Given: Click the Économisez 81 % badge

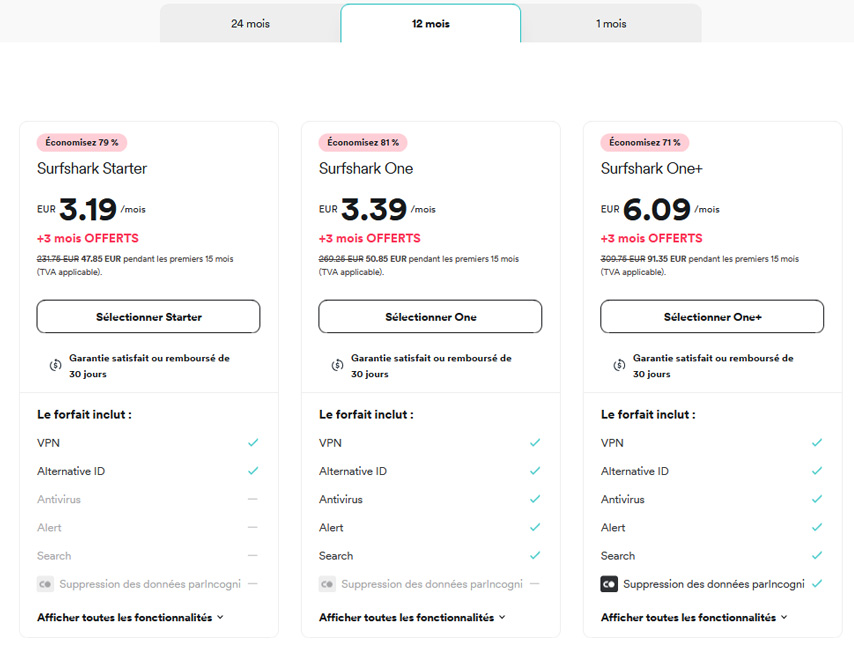Looking at the screenshot, I should click(363, 143).
